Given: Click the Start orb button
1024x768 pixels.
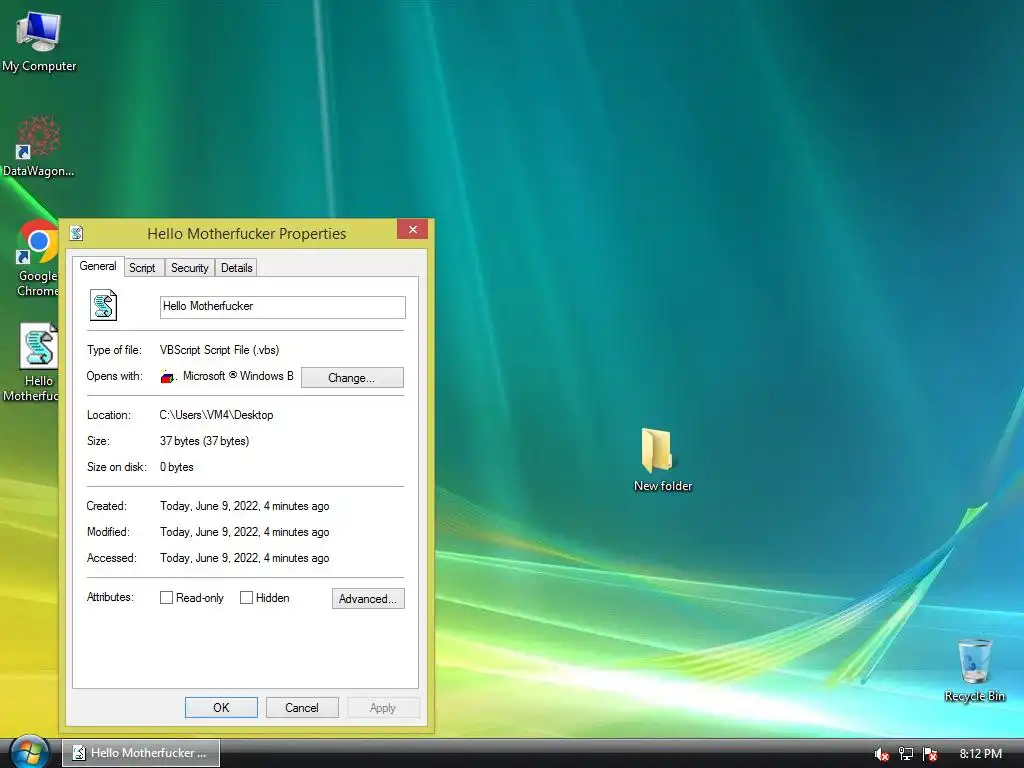Looking at the screenshot, I should coord(28,752).
